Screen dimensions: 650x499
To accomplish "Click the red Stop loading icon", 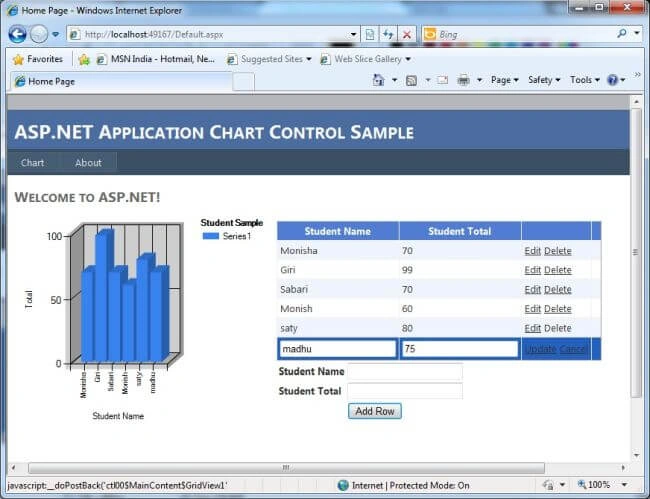I will (x=407, y=34).
